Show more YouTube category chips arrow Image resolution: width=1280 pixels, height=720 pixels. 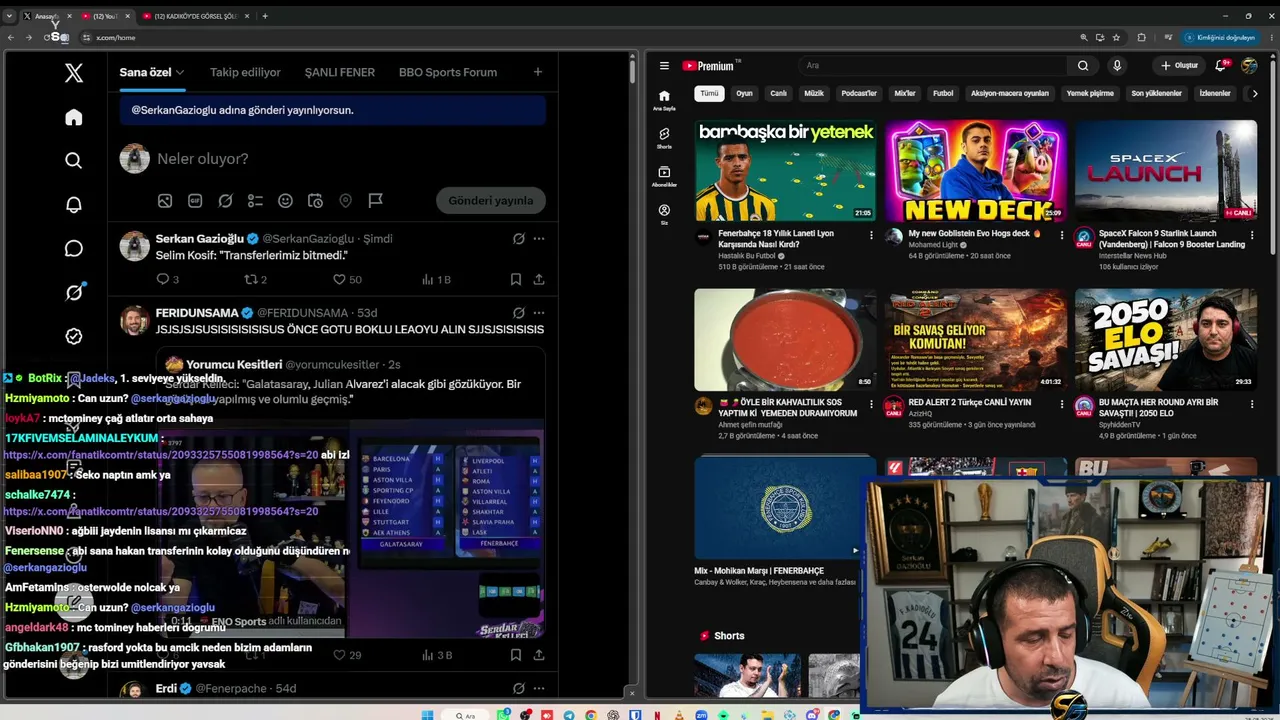1257,93
